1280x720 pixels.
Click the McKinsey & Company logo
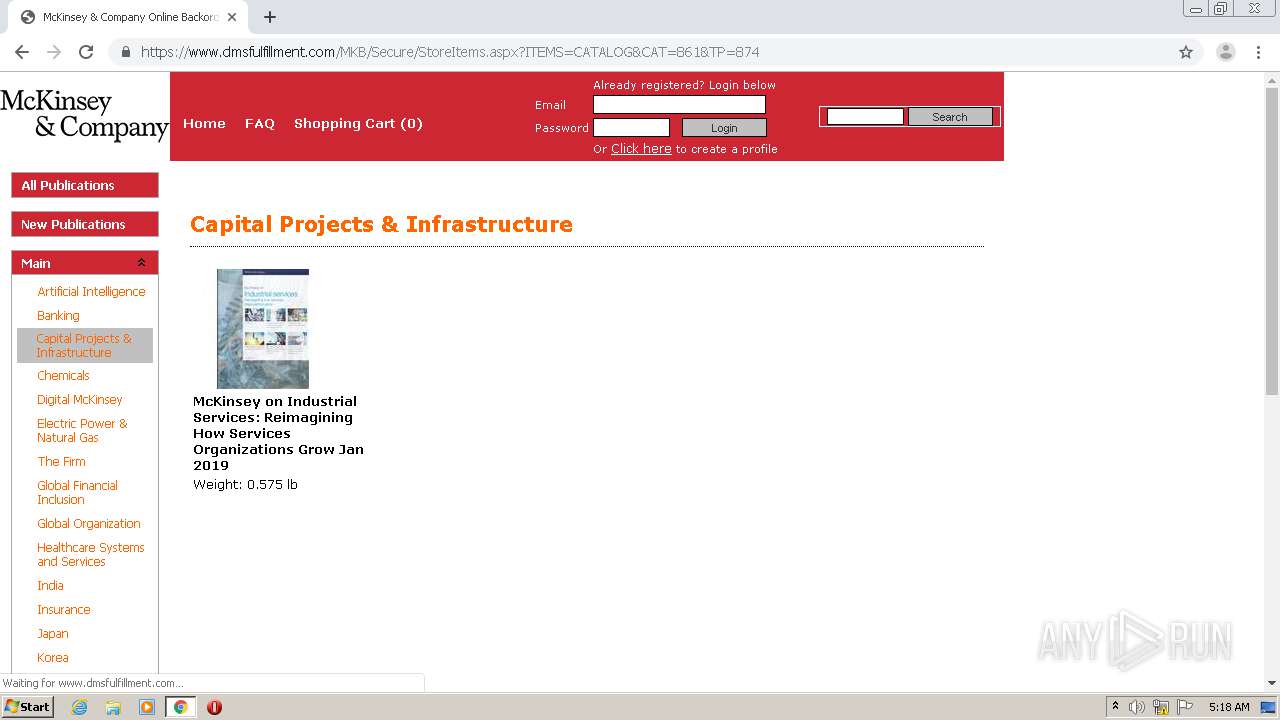tap(84, 115)
